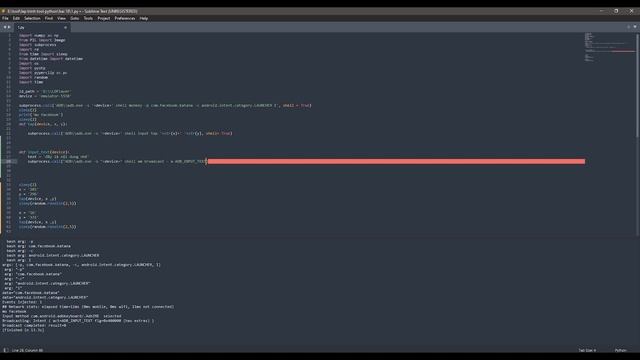
Task: Change the Tab Size setting
Action: [587, 350]
